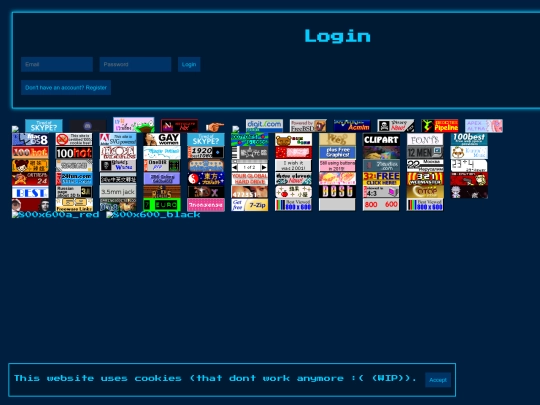Click the Email input field
This screenshot has height=405, width=540.
point(57,64)
